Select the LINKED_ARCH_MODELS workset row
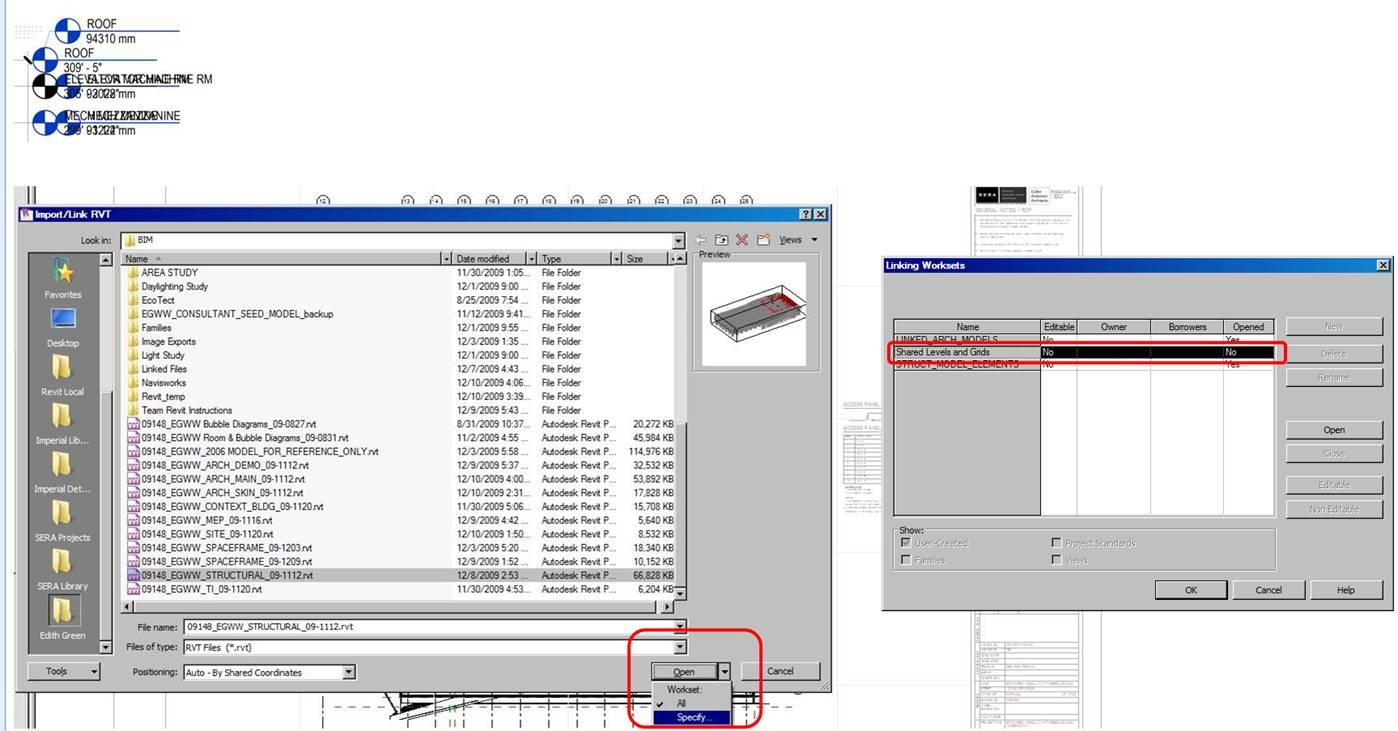This screenshot has height=731, width=1398. (x=1084, y=340)
